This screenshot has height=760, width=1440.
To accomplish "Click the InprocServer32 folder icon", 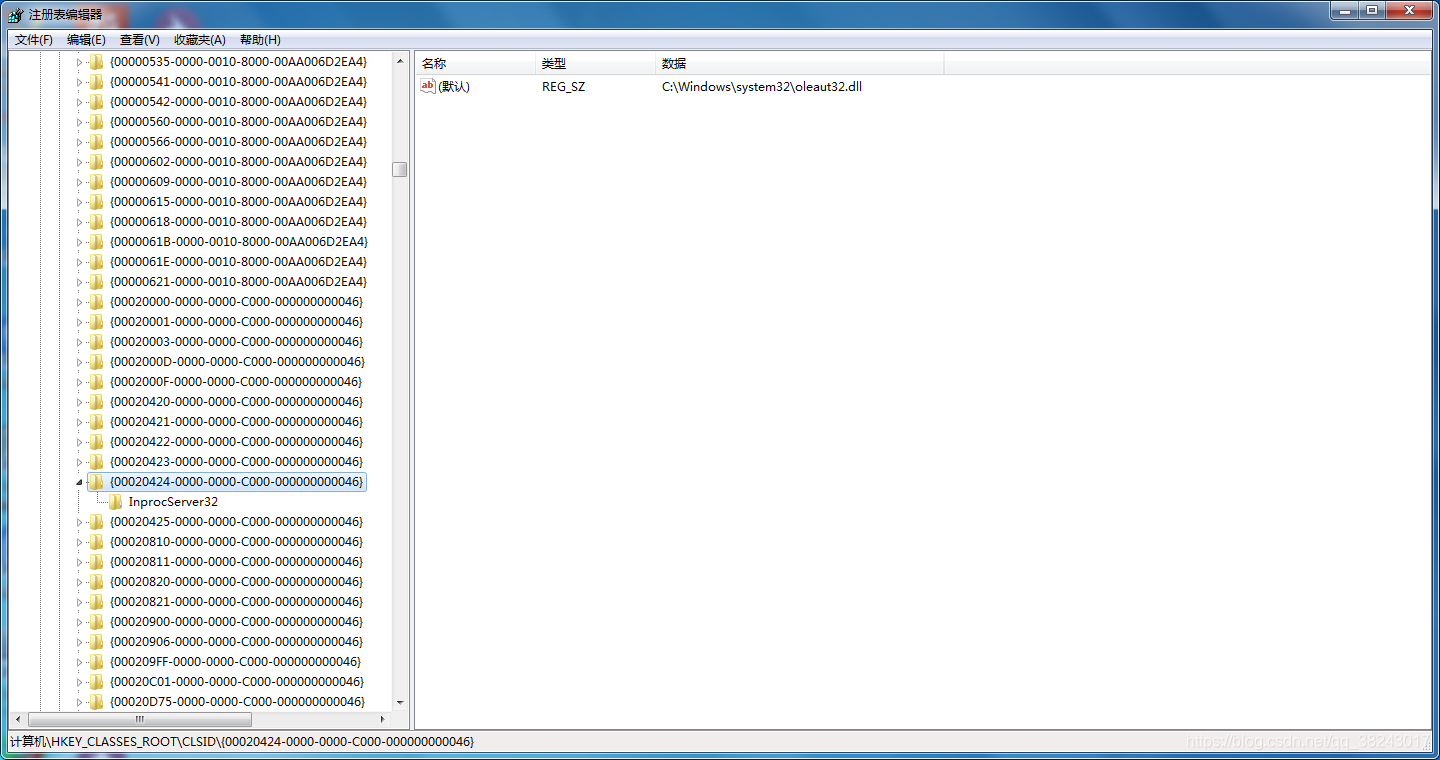I will point(115,502).
